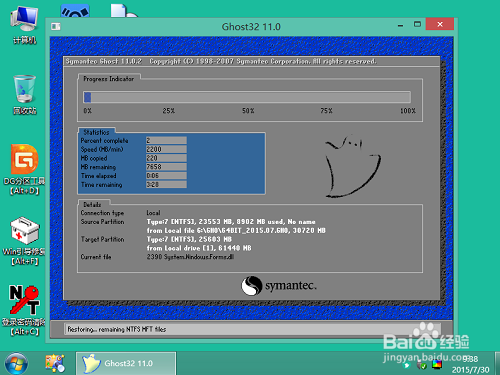This screenshot has height=375, width=500.
Task: Open the Computer desktop icon
Action: 24,25
